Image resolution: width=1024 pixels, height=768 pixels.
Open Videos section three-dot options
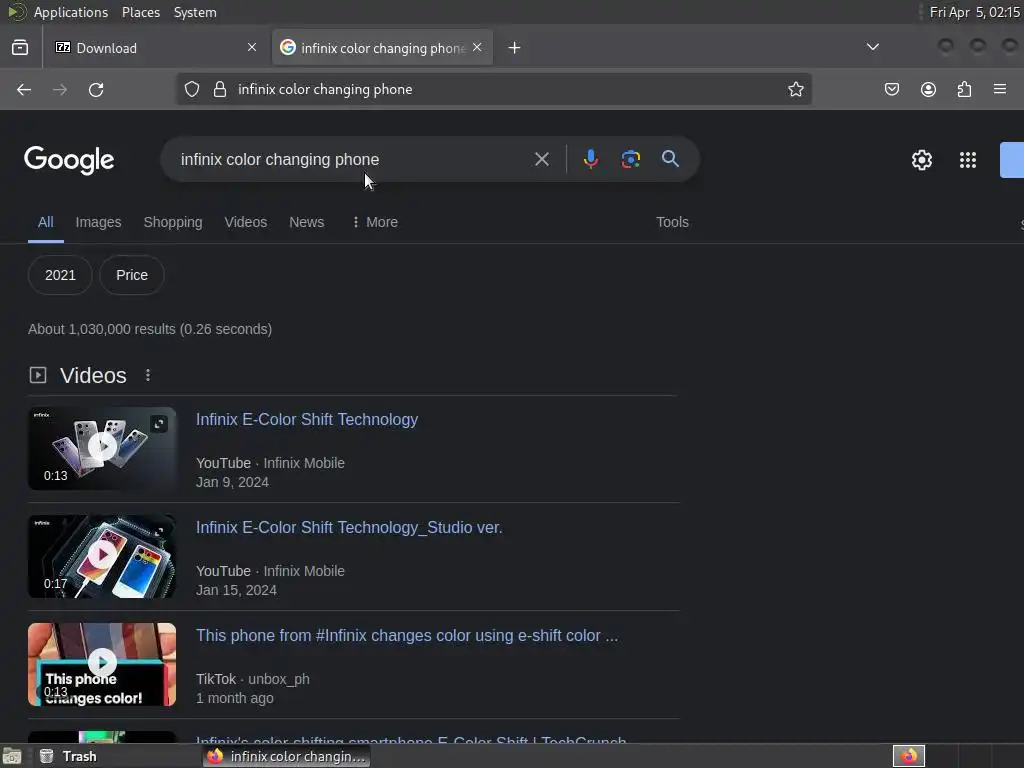[x=148, y=375]
